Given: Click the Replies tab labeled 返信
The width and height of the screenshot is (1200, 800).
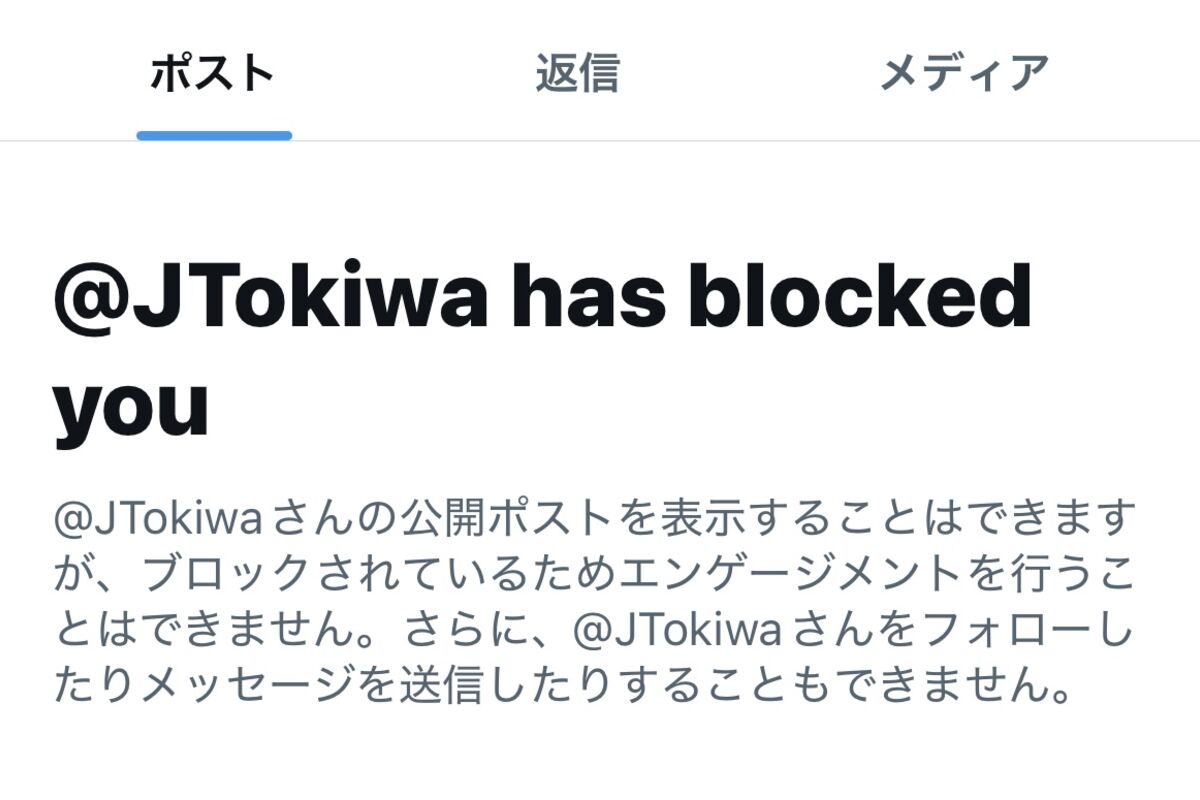Looking at the screenshot, I should pos(575,70).
